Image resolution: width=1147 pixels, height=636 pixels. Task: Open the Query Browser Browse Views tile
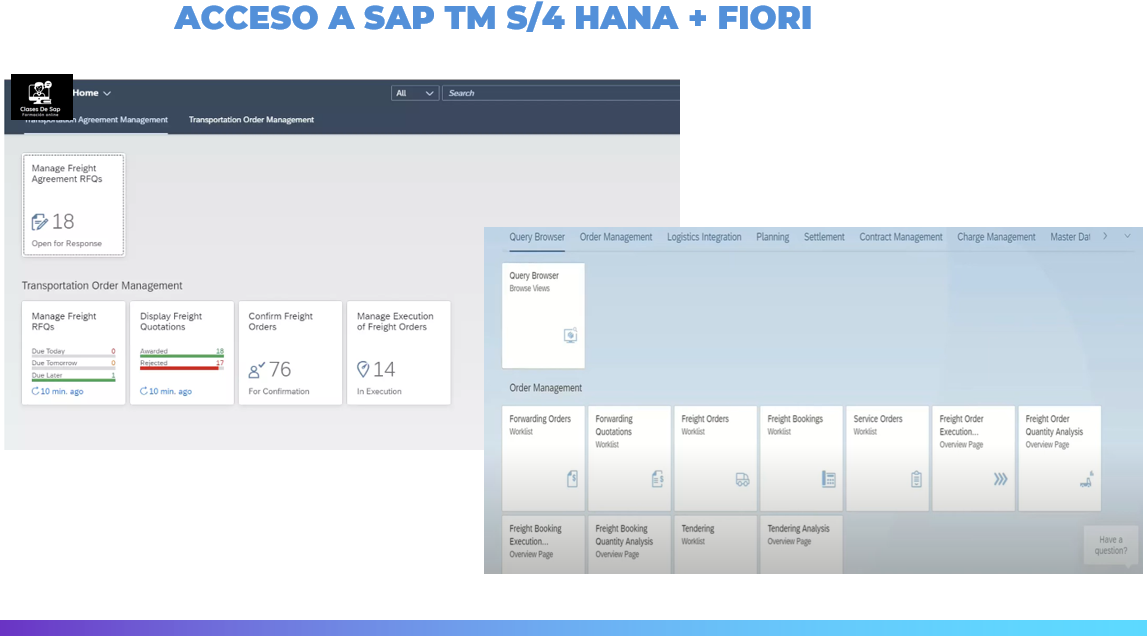point(544,315)
